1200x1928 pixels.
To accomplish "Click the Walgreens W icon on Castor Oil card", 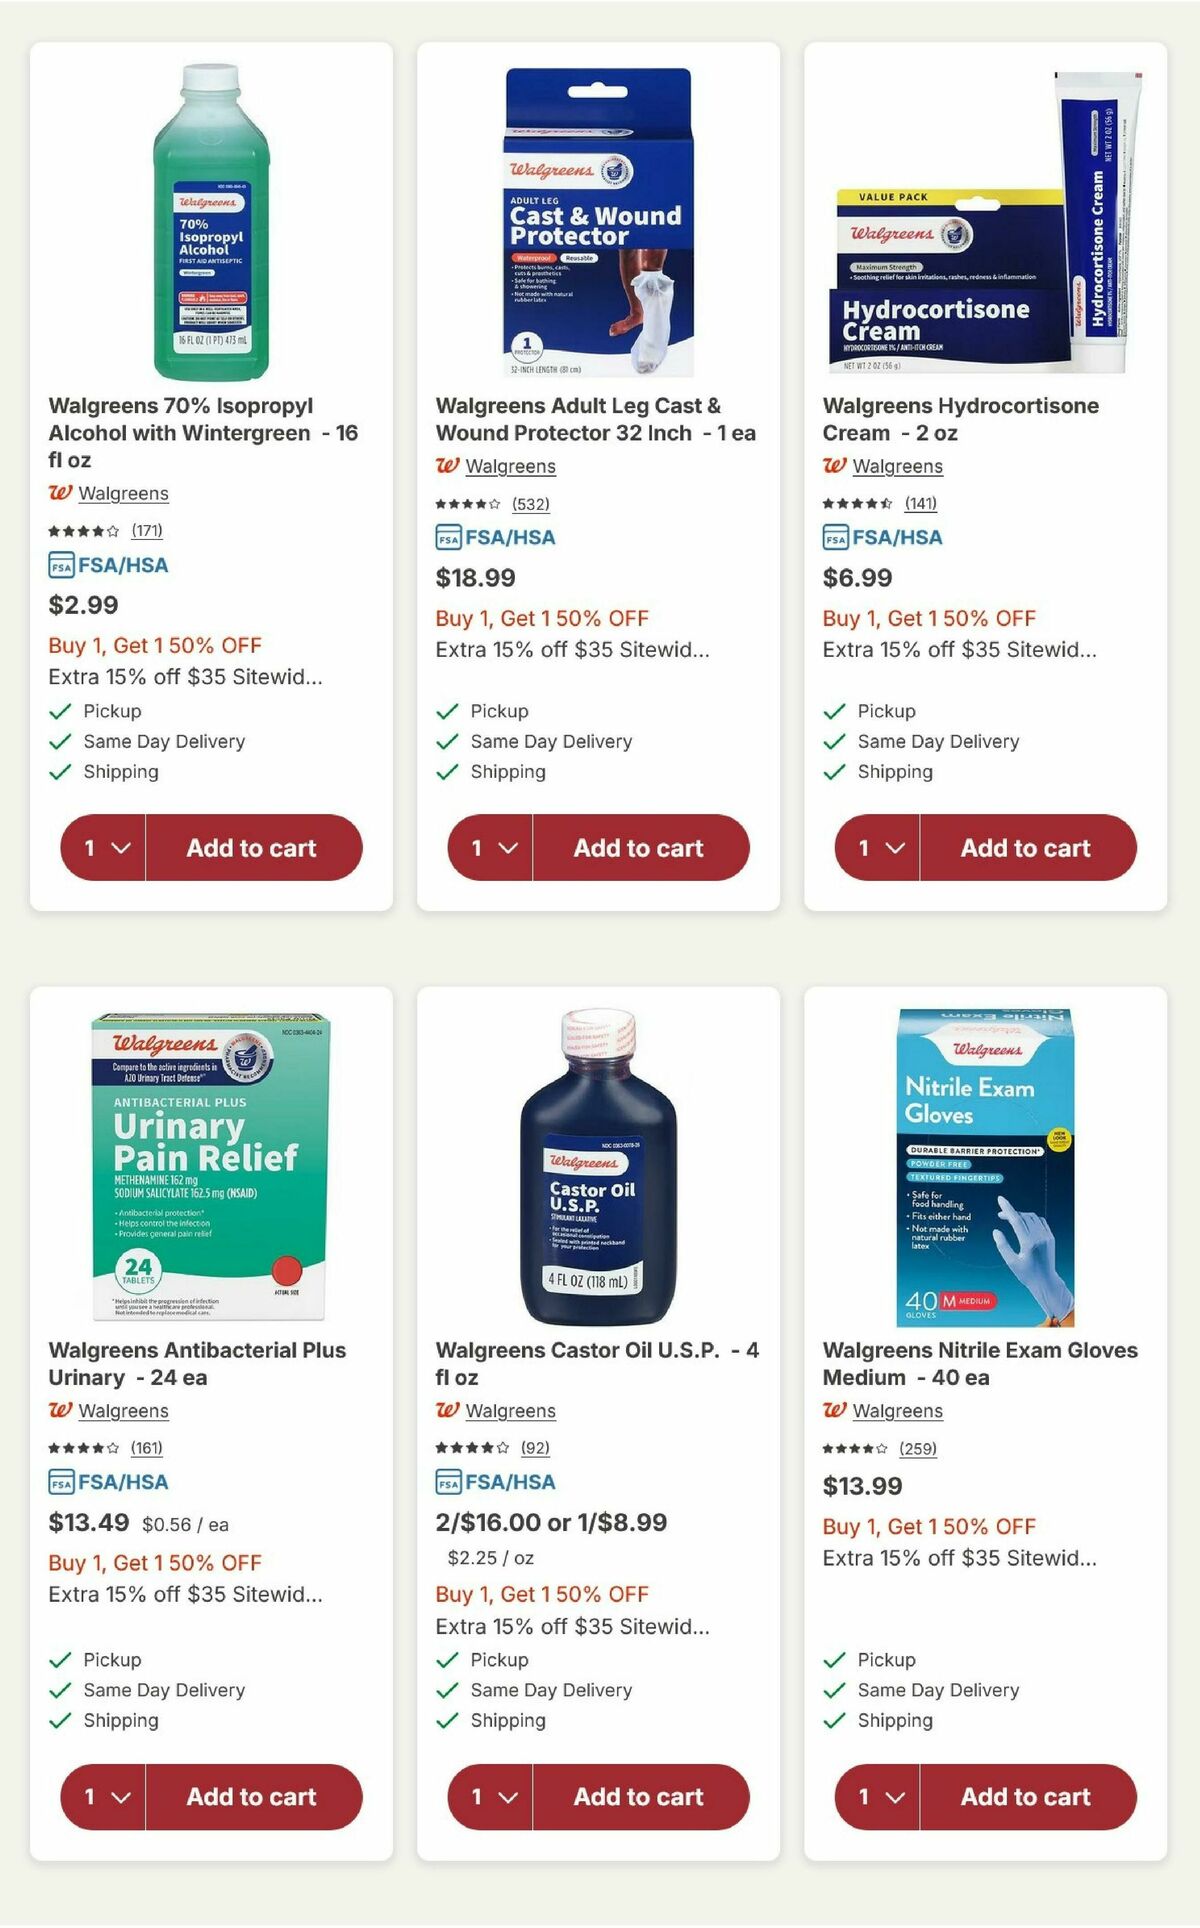I will (x=446, y=1410).
